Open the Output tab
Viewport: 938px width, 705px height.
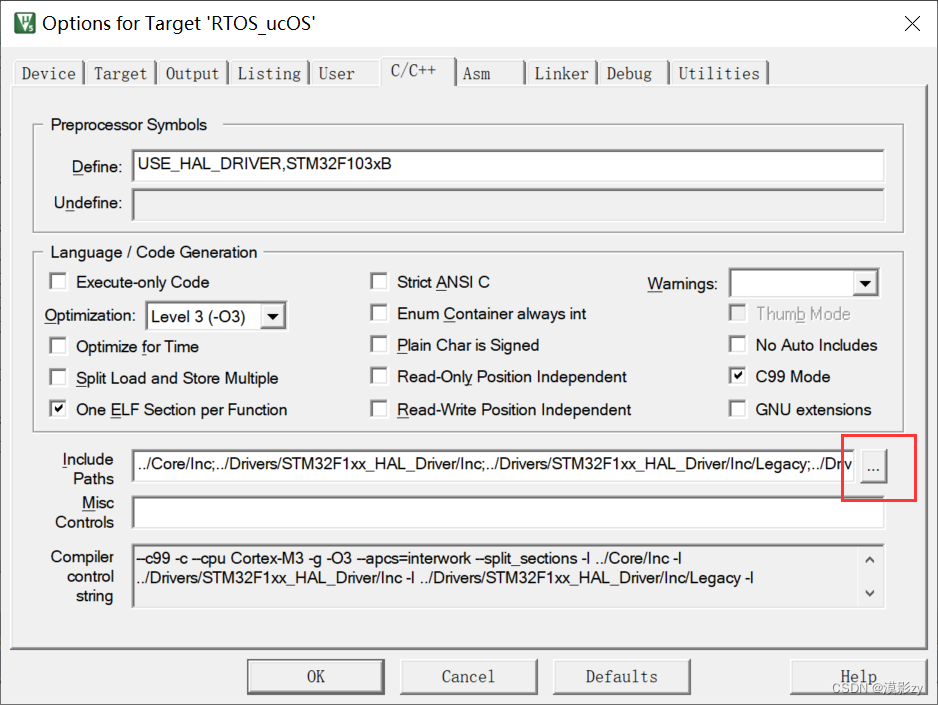pyautogui.click(x=192, y=74)
